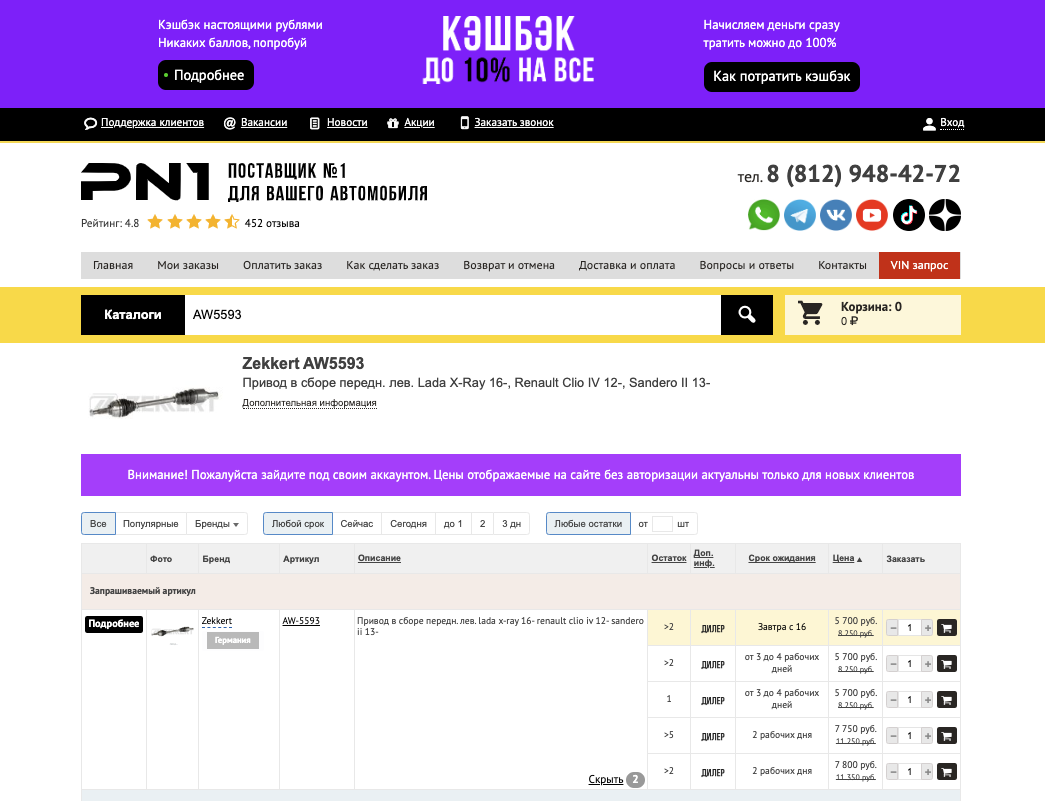1045x801 pixels.
Task: Click the 'VIN запрос' button
Action: coord(919,265)
